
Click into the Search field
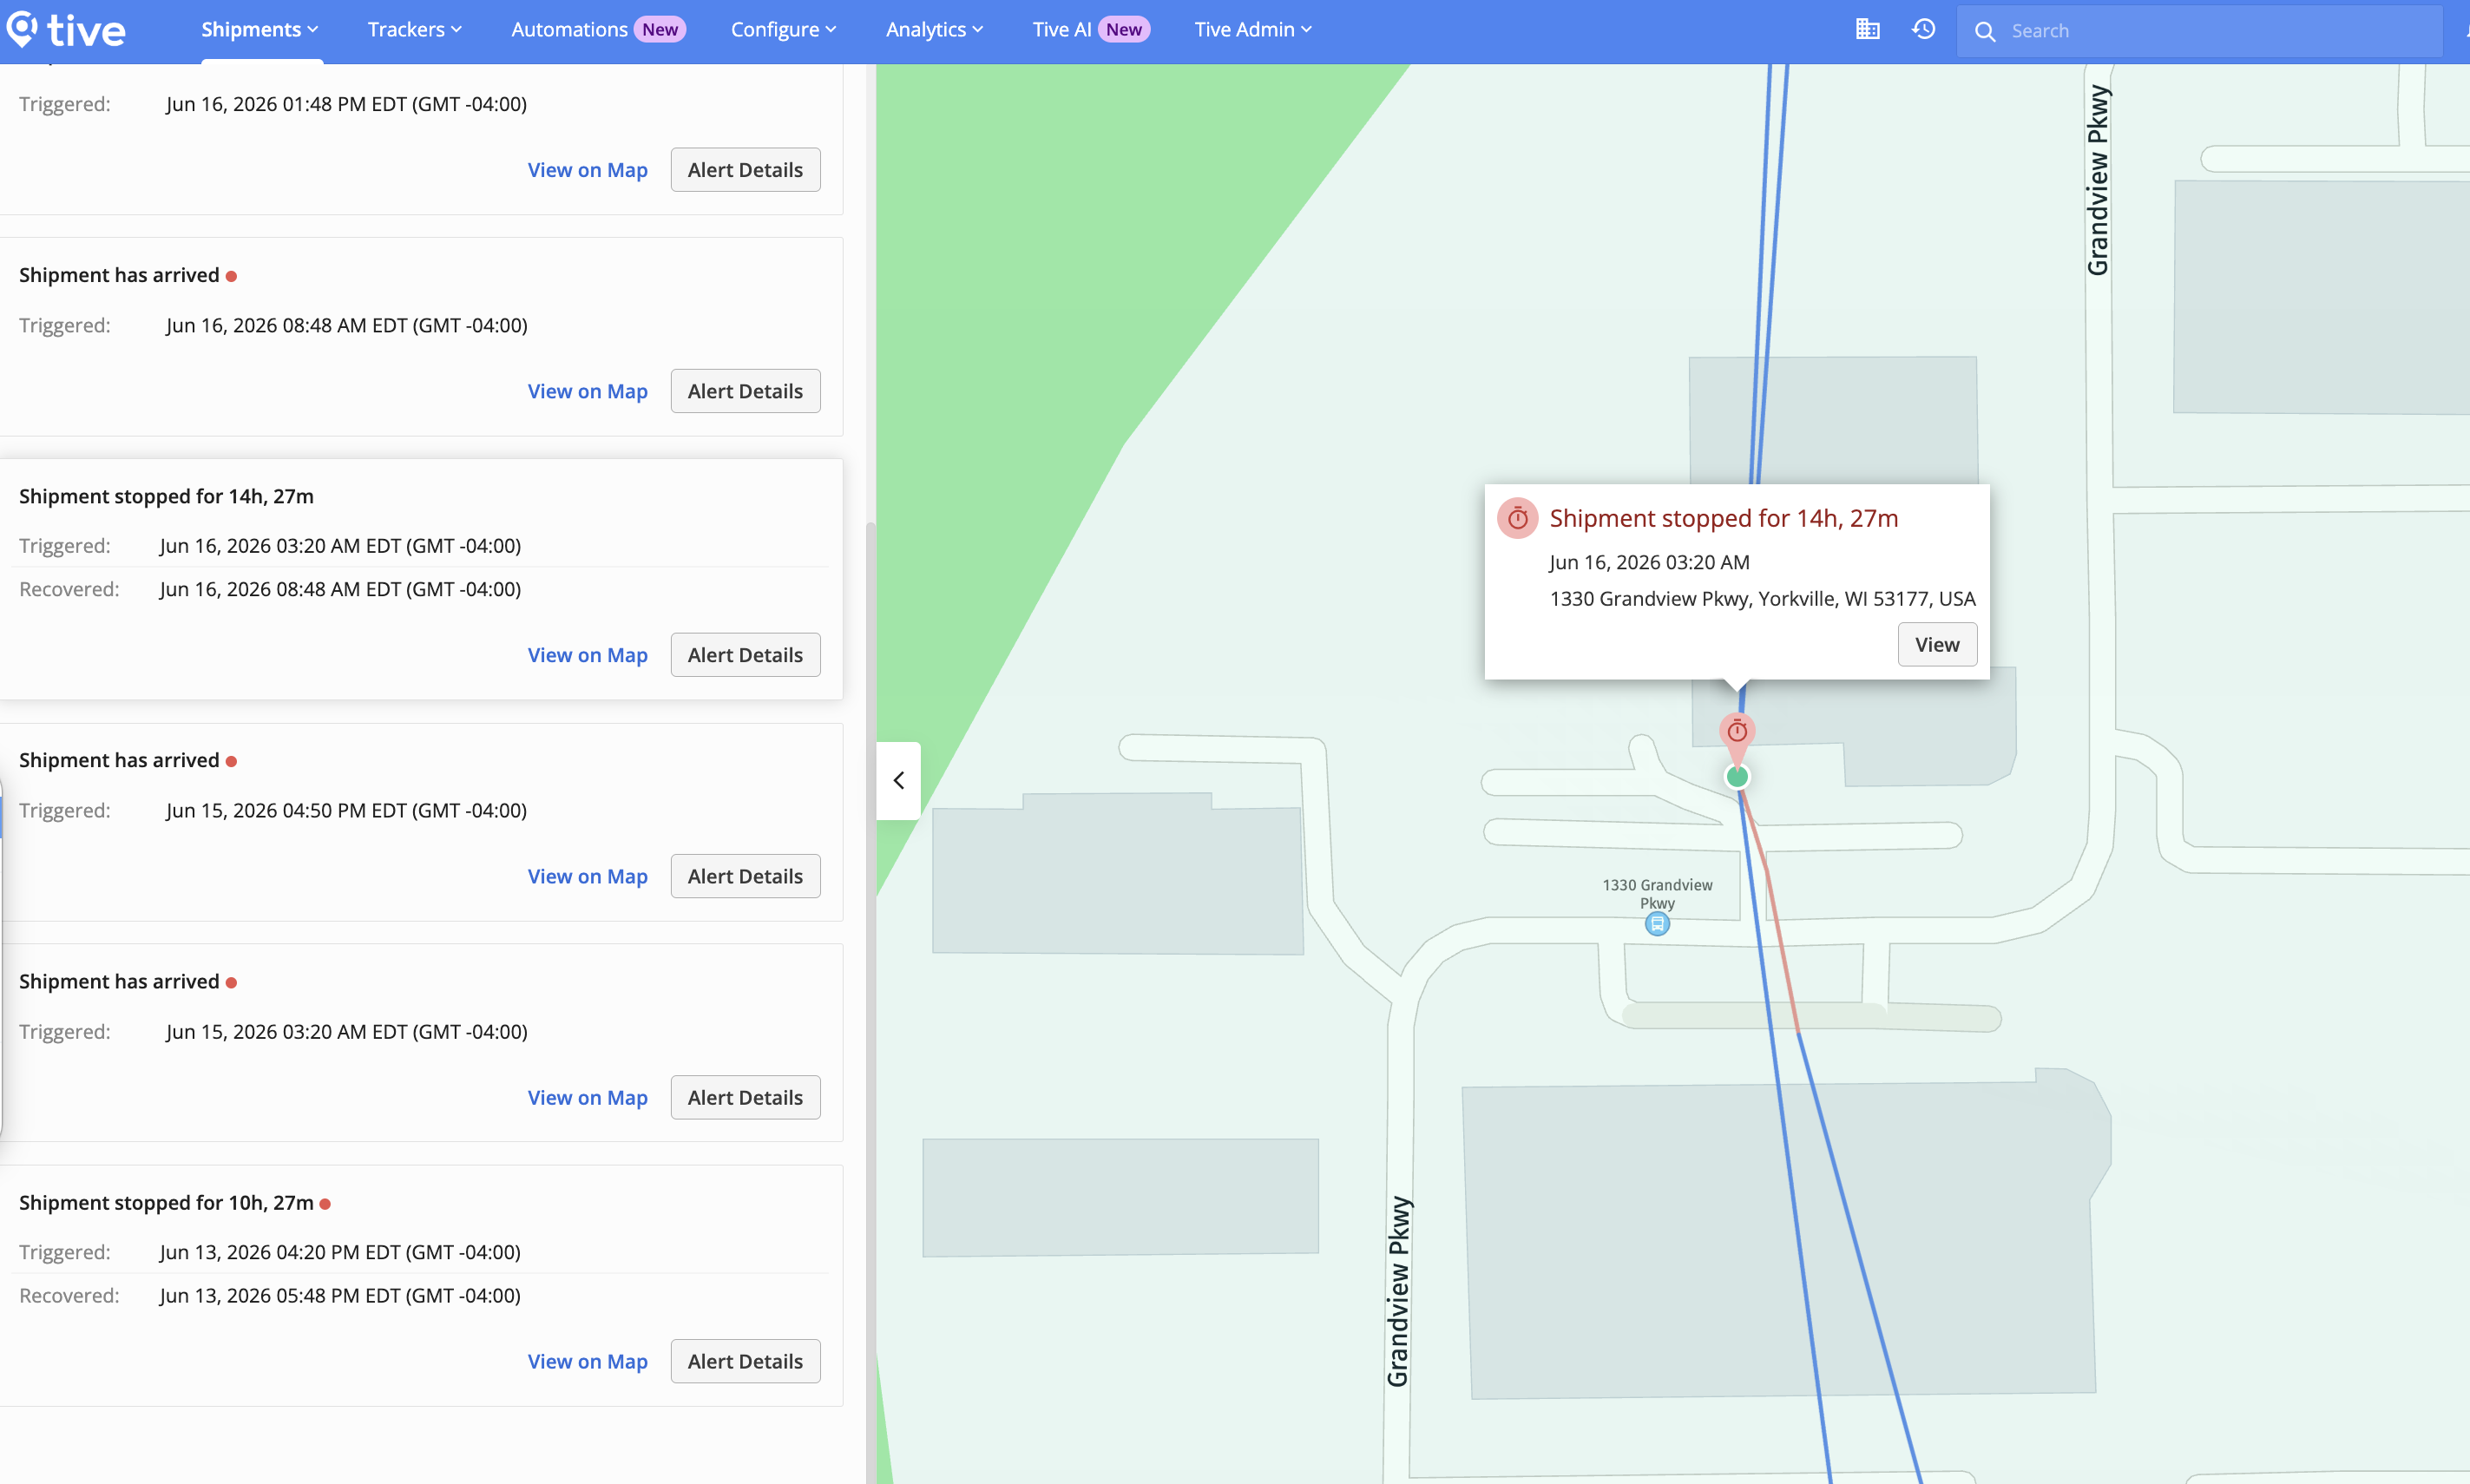(x=2200, y=31)
